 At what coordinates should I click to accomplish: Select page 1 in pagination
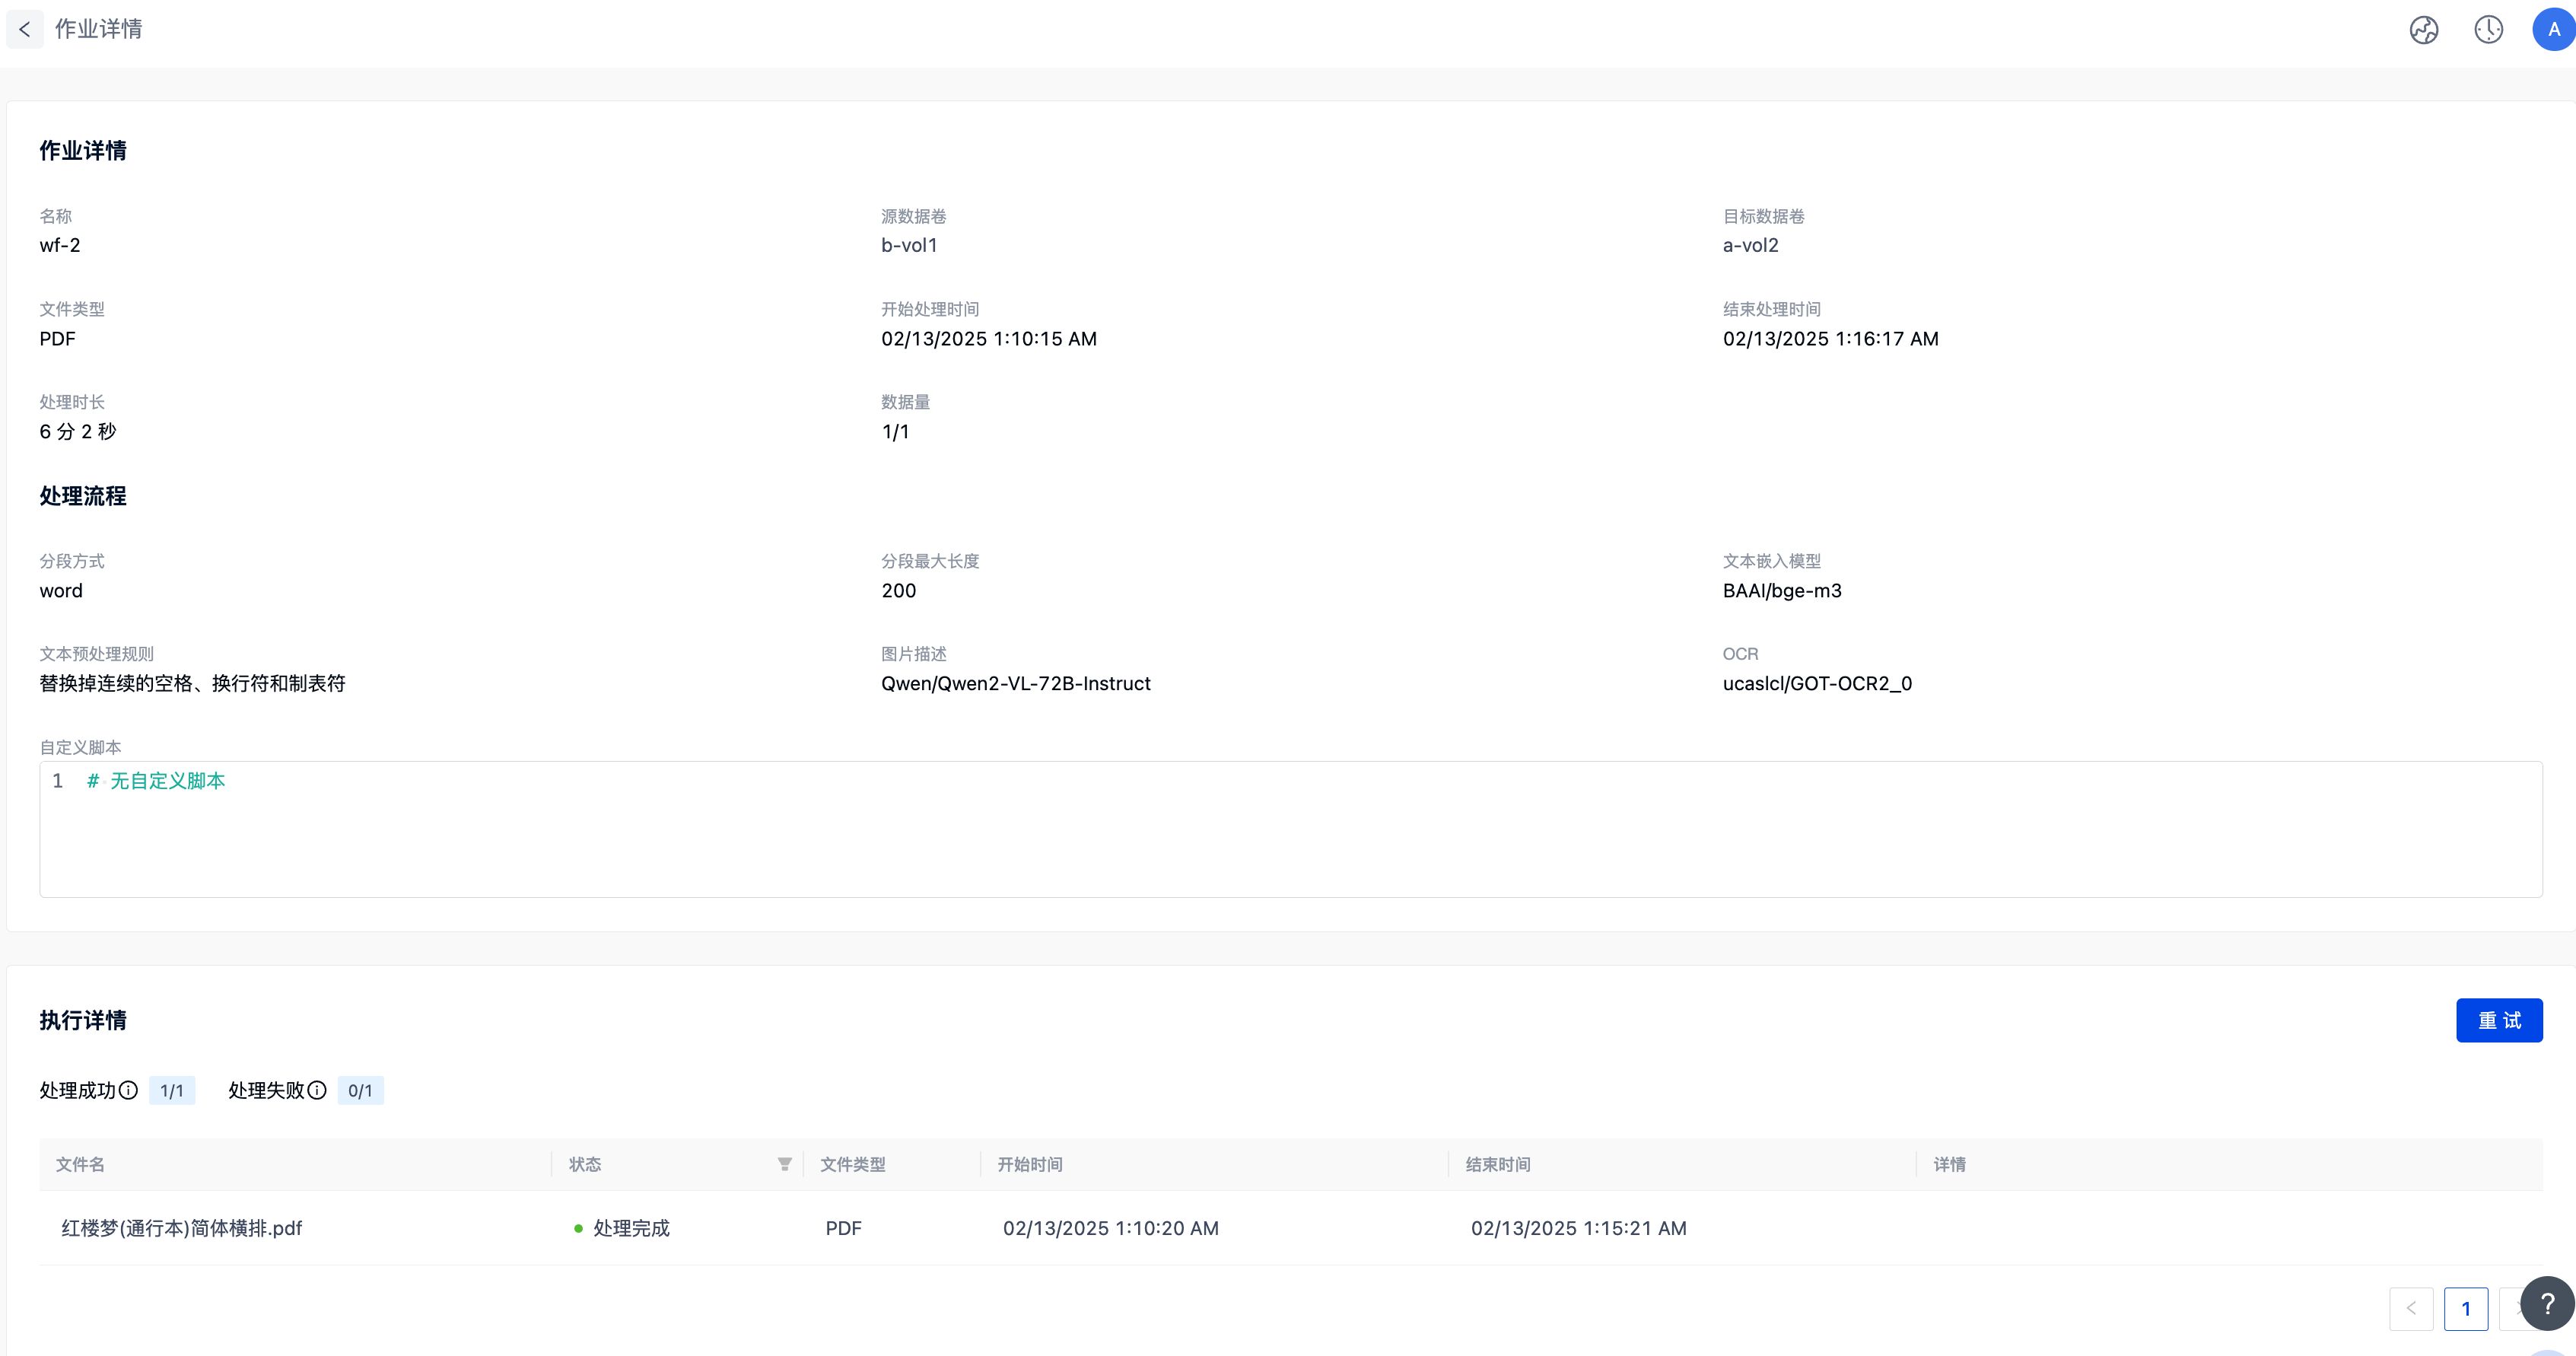pos(2465,1308)
